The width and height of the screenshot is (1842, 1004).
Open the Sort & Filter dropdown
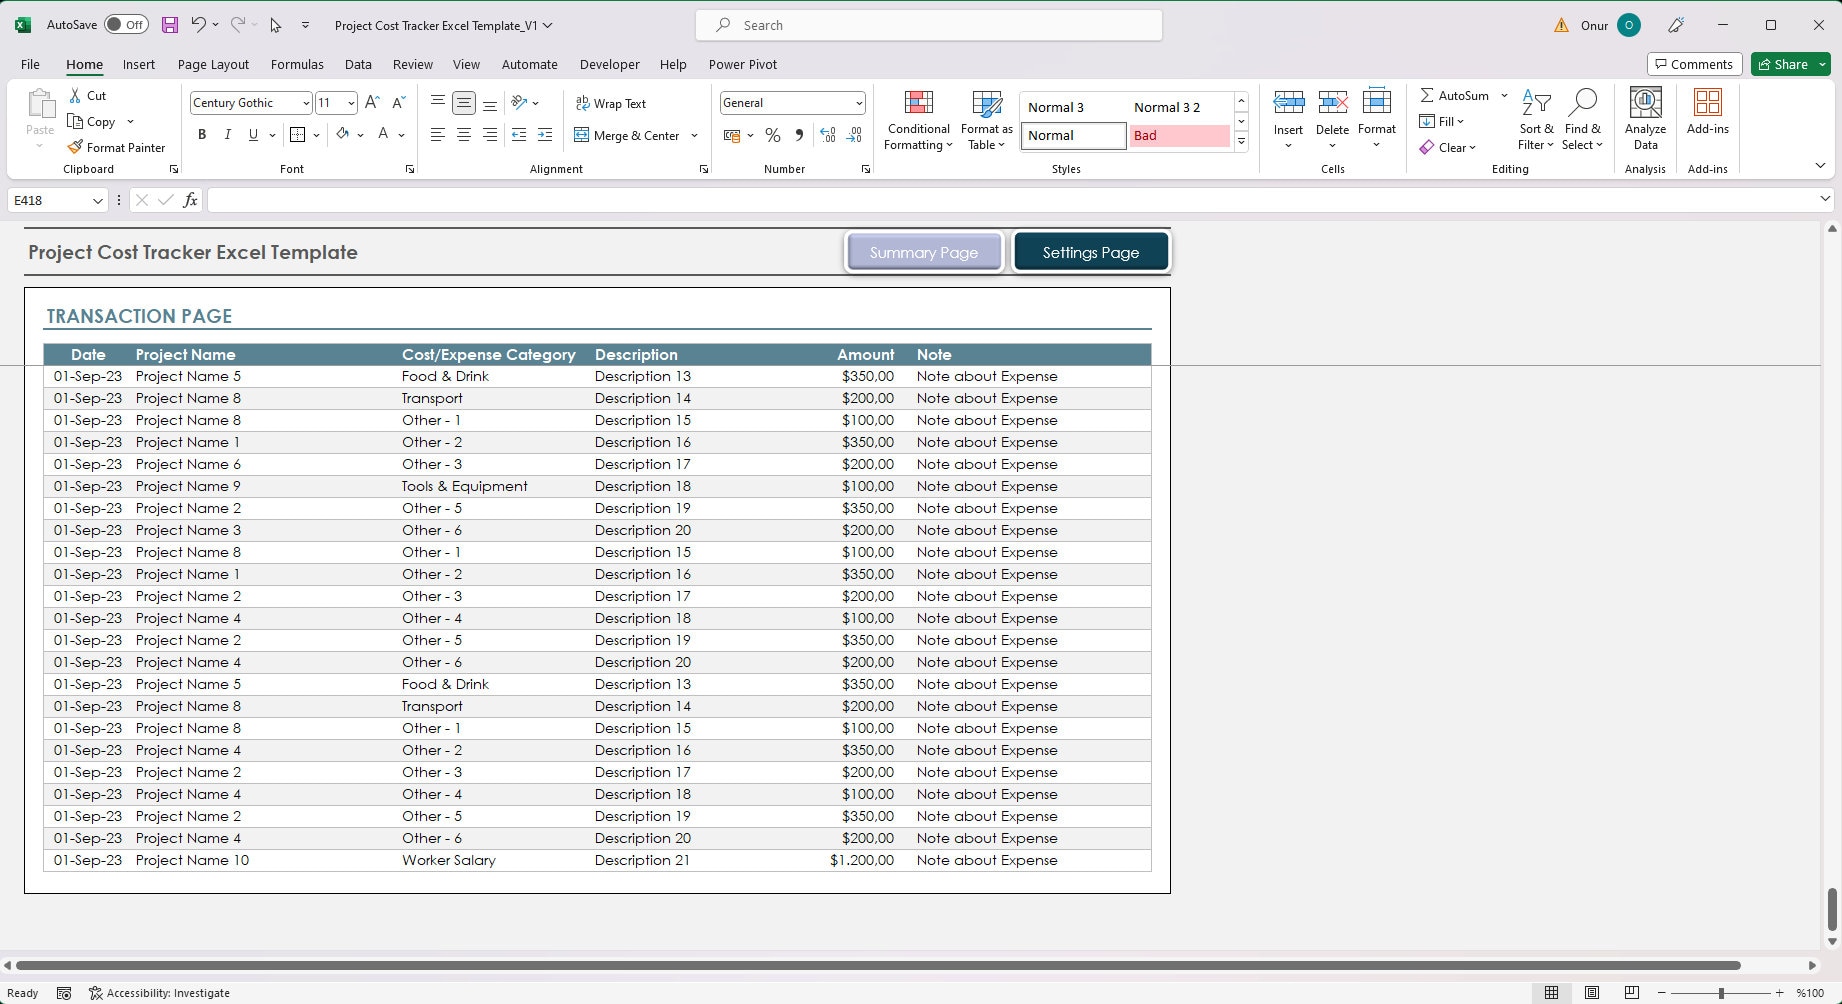1536,120
